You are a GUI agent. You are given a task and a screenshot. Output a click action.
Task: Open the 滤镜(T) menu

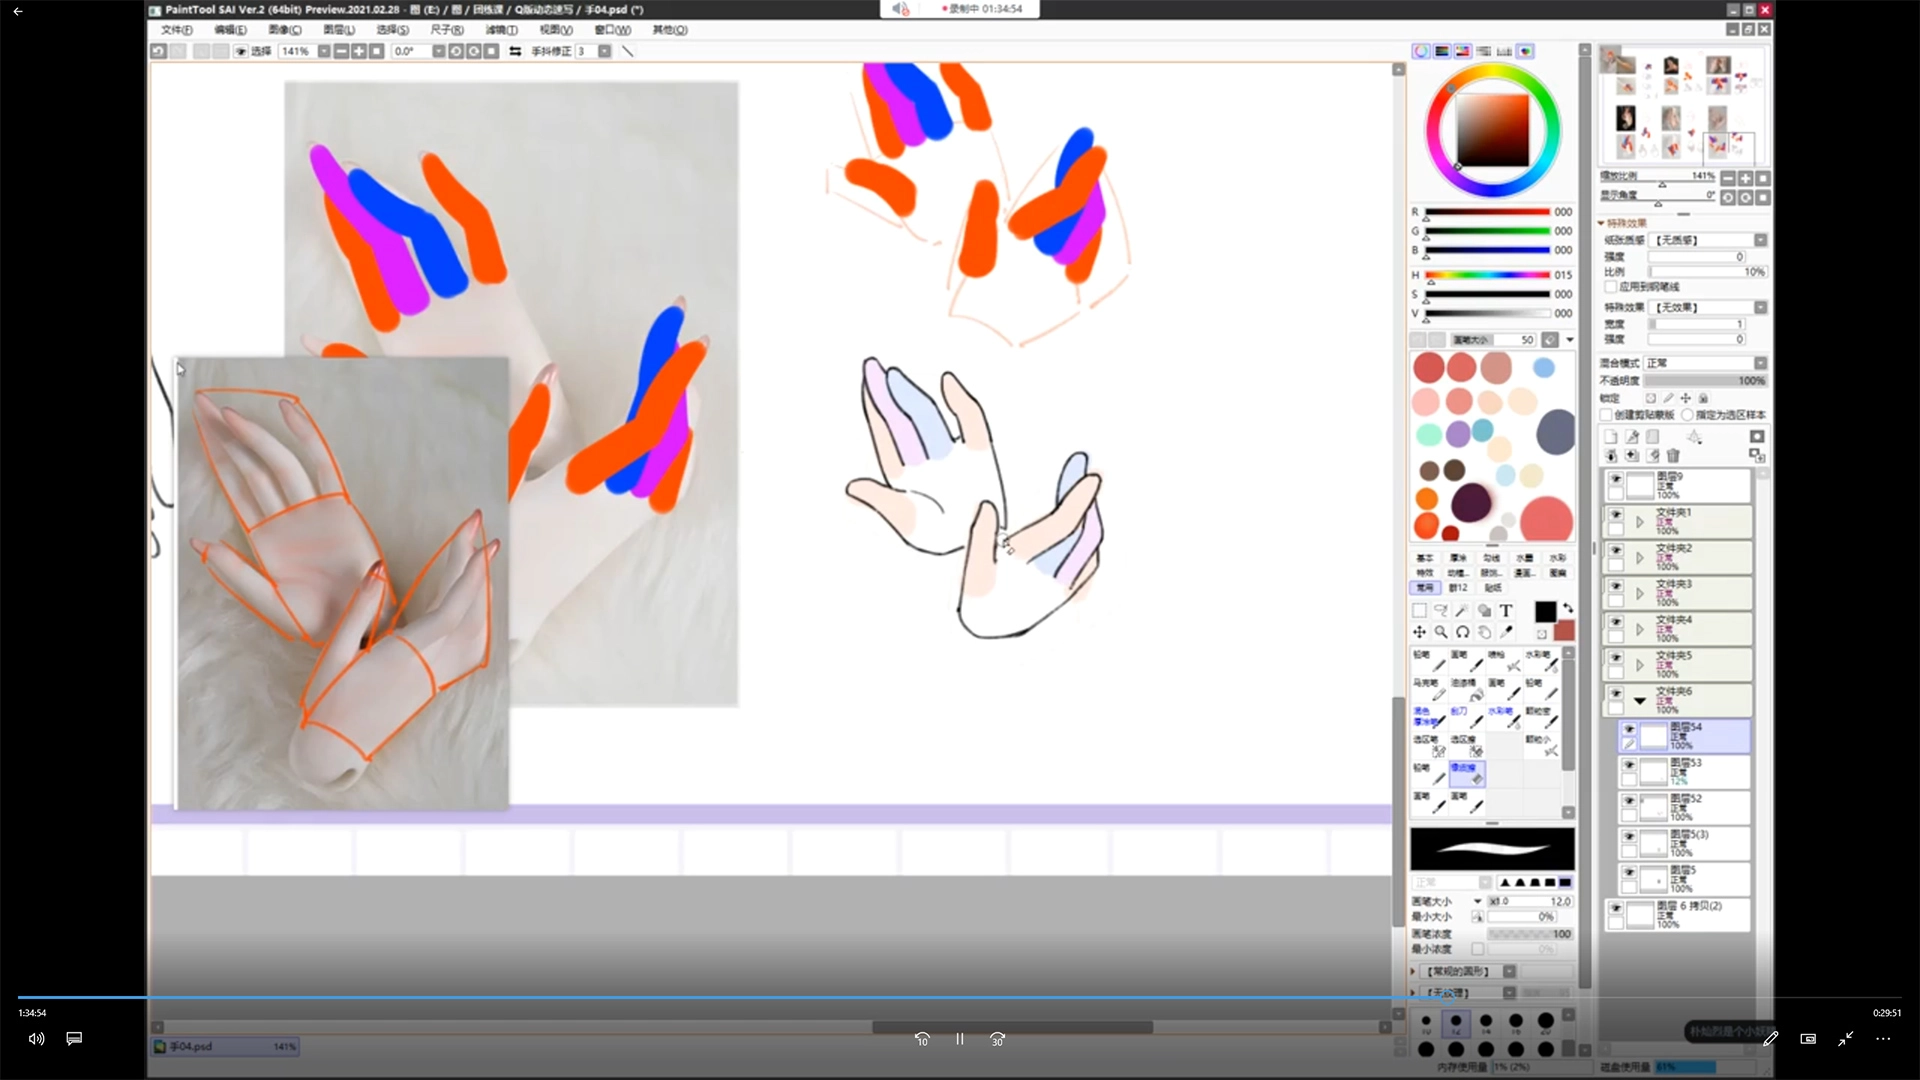(501, 30)
